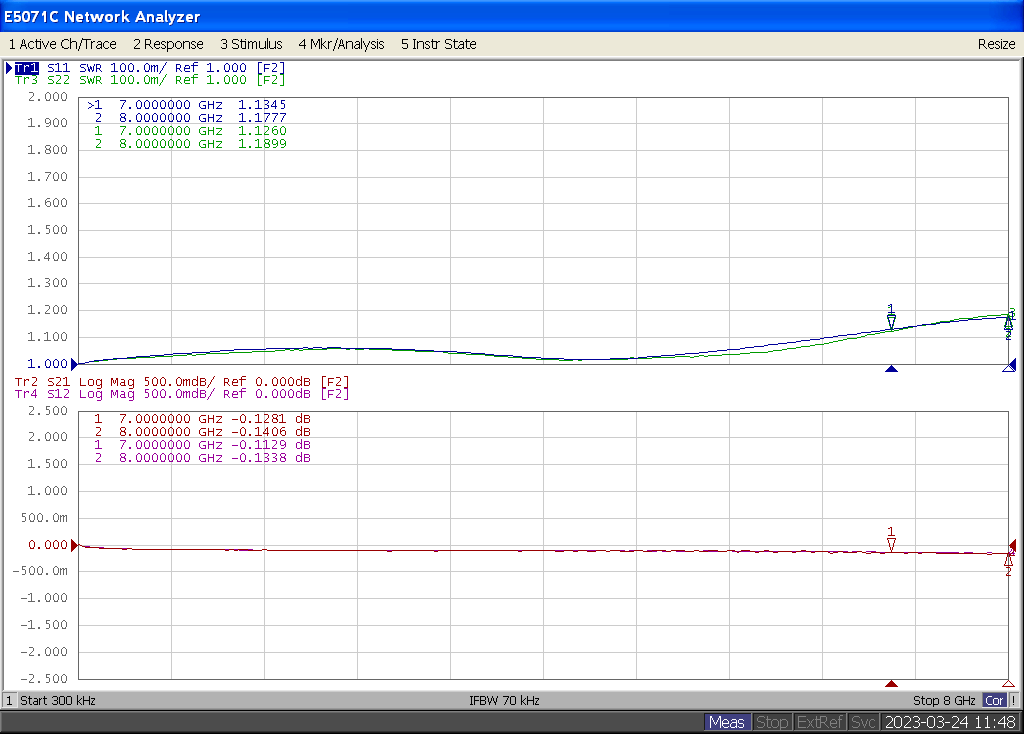Expand the 2 Response menu

(168, 44)
